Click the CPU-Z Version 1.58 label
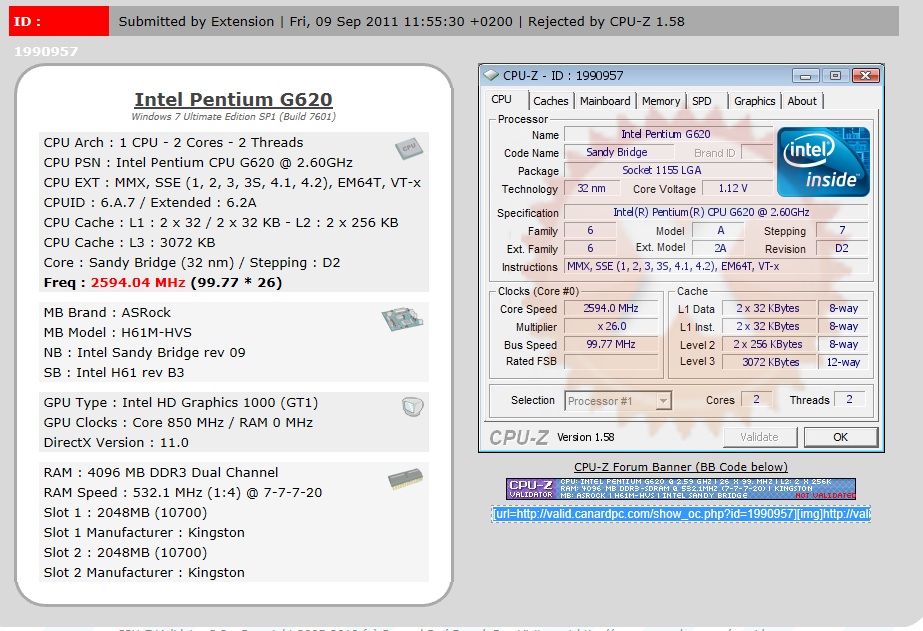 click(585, 437)
